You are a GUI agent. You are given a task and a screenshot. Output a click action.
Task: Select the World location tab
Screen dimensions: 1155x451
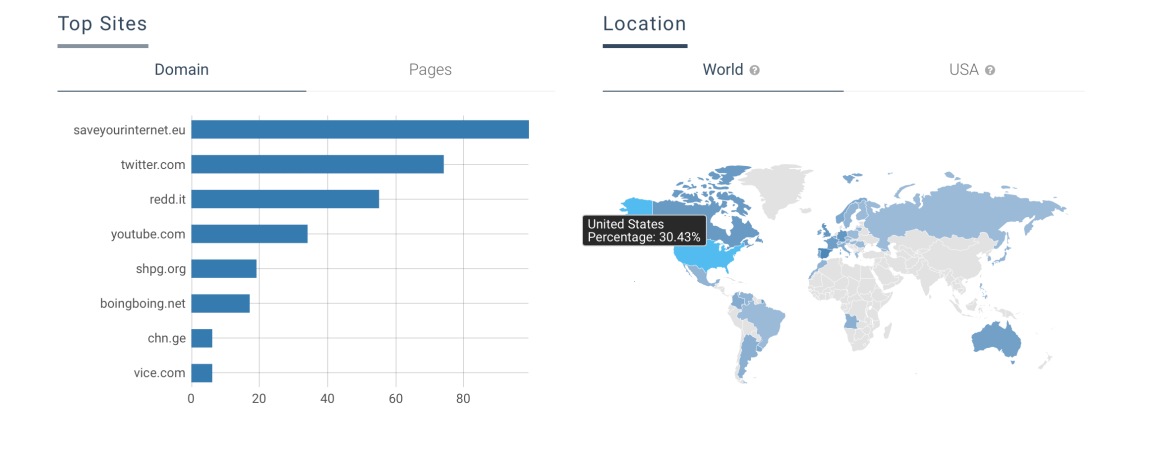(x=722, y=70)
